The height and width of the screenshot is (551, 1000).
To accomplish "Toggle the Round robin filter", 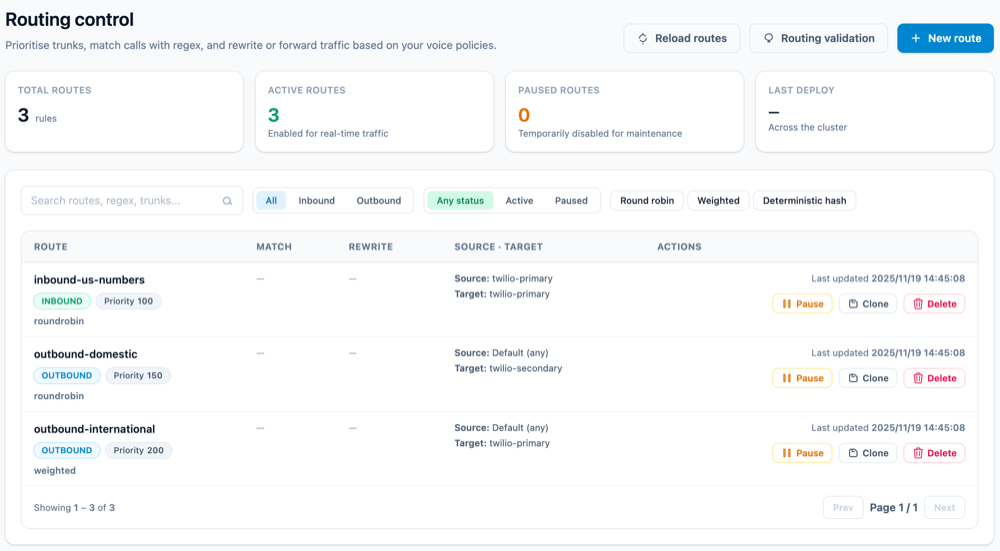I will tap(647, 201).
